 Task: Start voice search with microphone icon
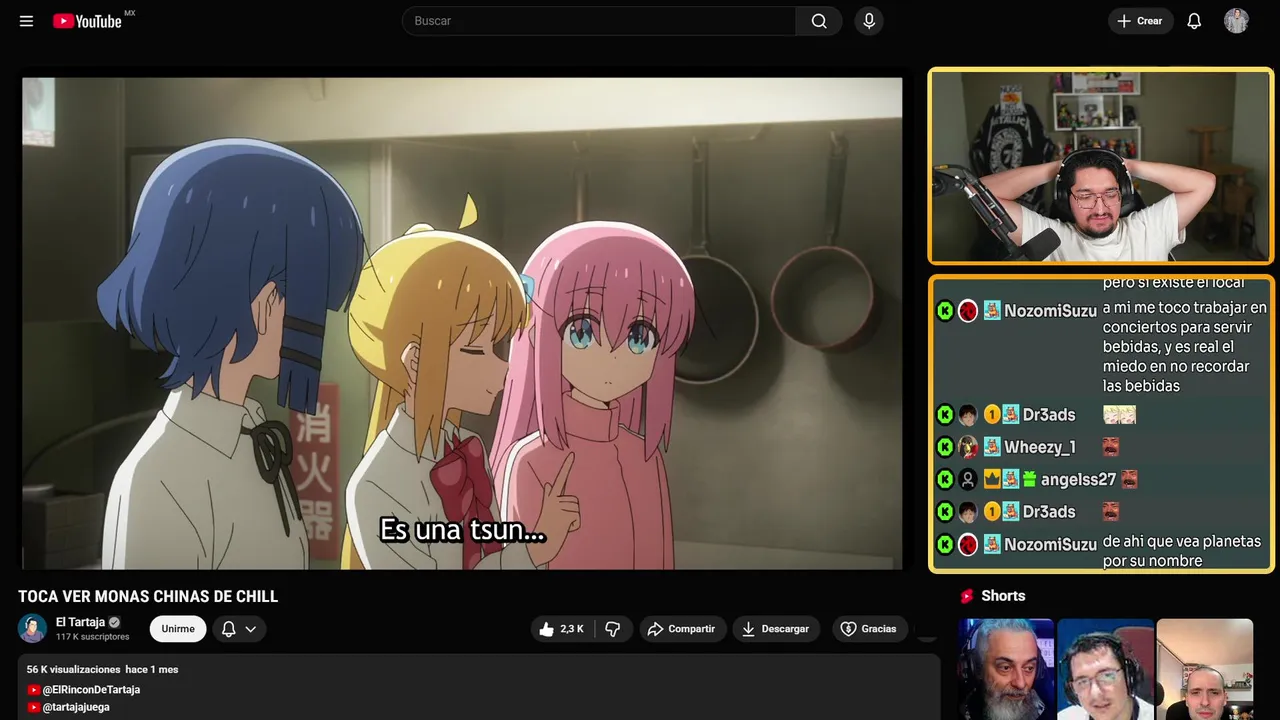(869, 21)
